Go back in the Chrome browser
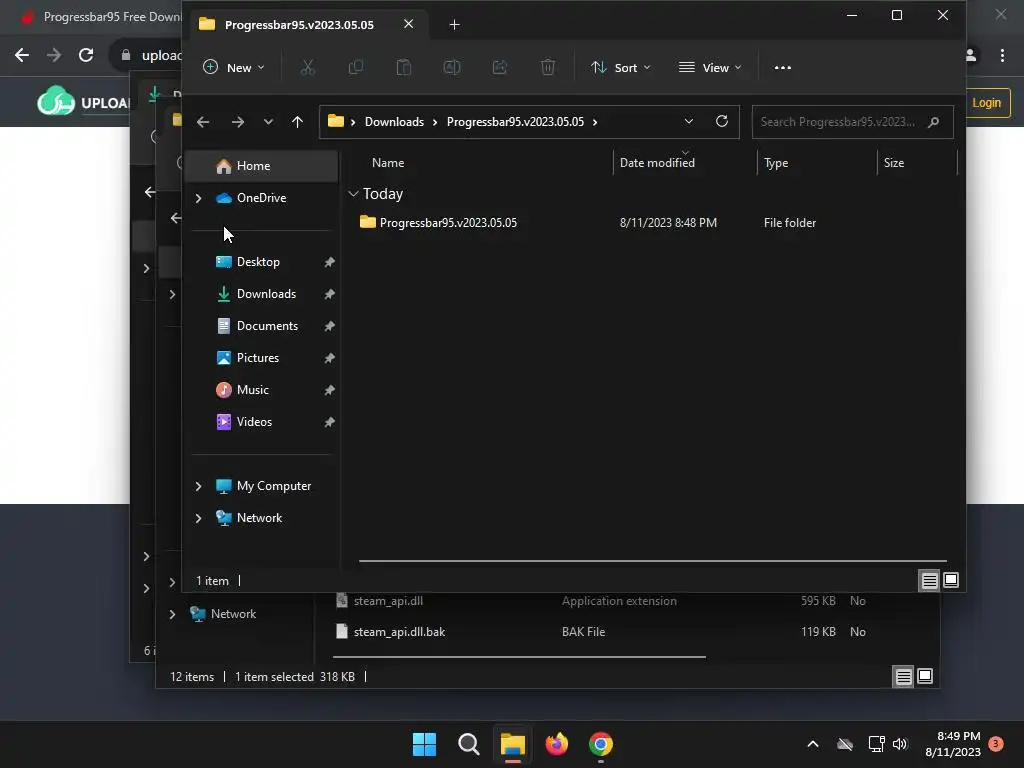The image size is (1024, 768). [22, 55]
